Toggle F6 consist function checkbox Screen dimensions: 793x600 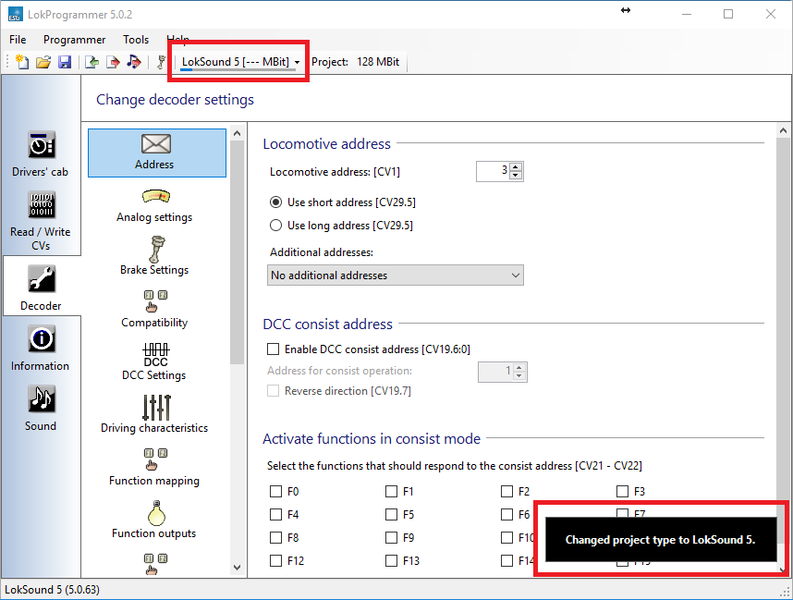click(x=507, y=515)
